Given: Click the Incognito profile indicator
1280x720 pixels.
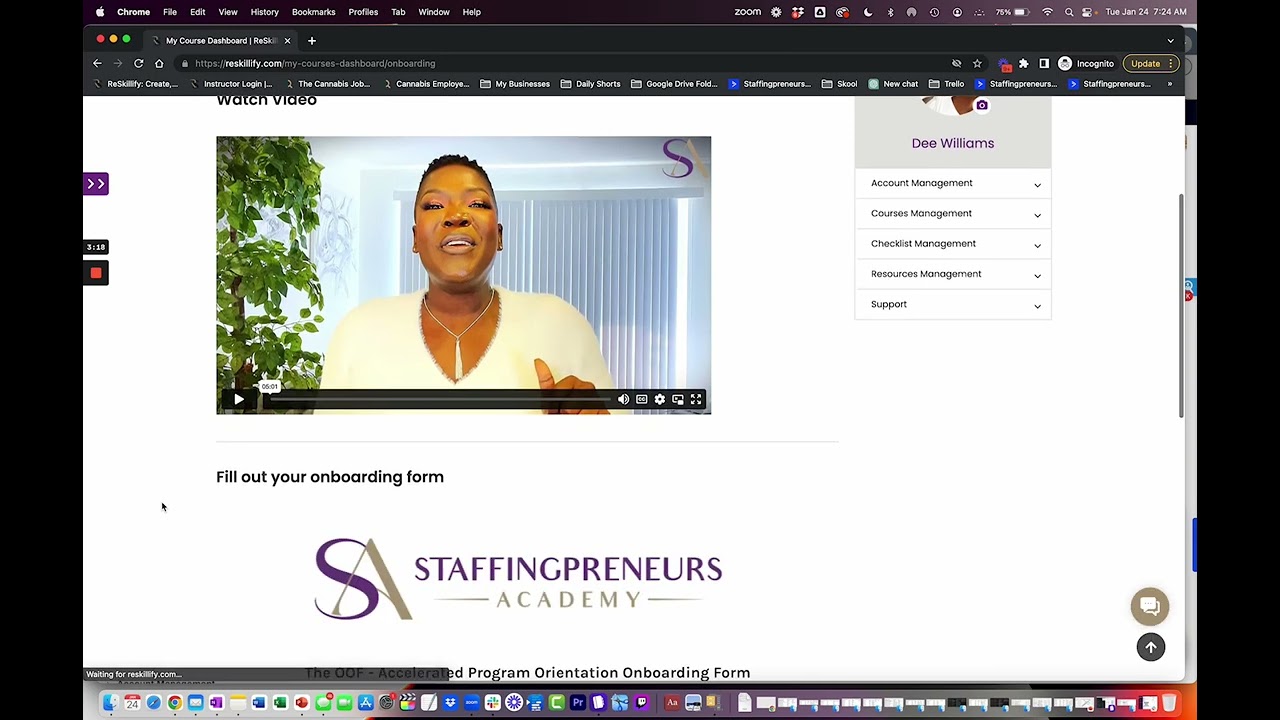Looking at the screenshot, I should 1086,63.
